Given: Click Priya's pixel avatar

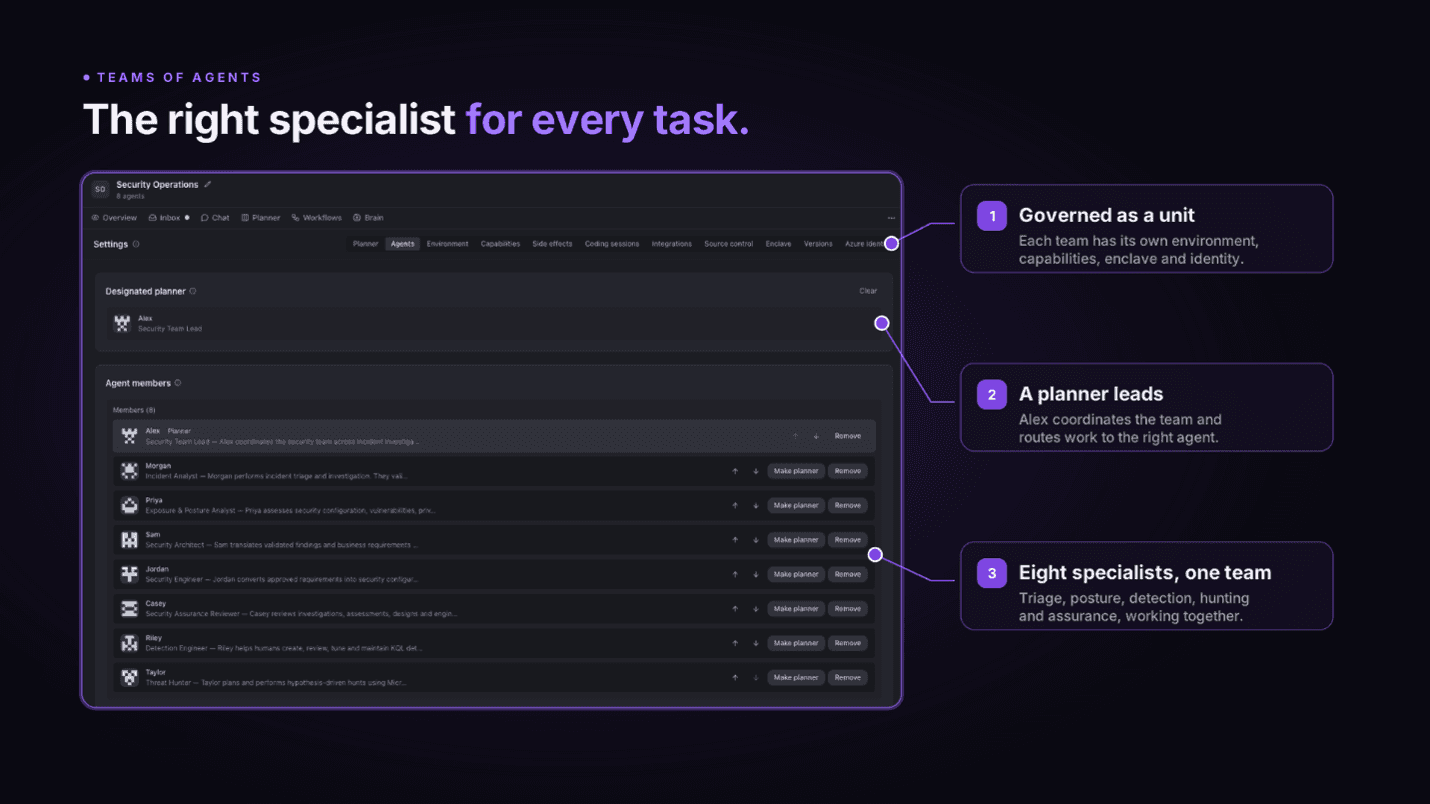Looking at the screenshot, I should point(129,505).
